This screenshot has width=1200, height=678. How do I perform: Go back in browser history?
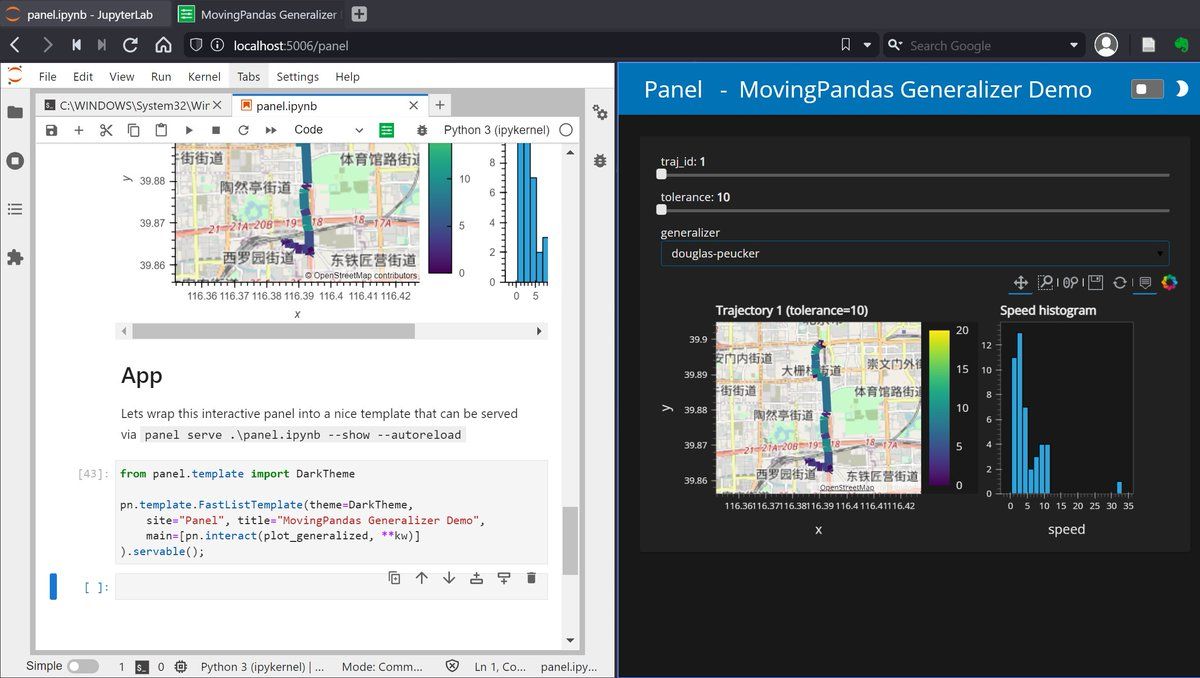pos(15,45)
